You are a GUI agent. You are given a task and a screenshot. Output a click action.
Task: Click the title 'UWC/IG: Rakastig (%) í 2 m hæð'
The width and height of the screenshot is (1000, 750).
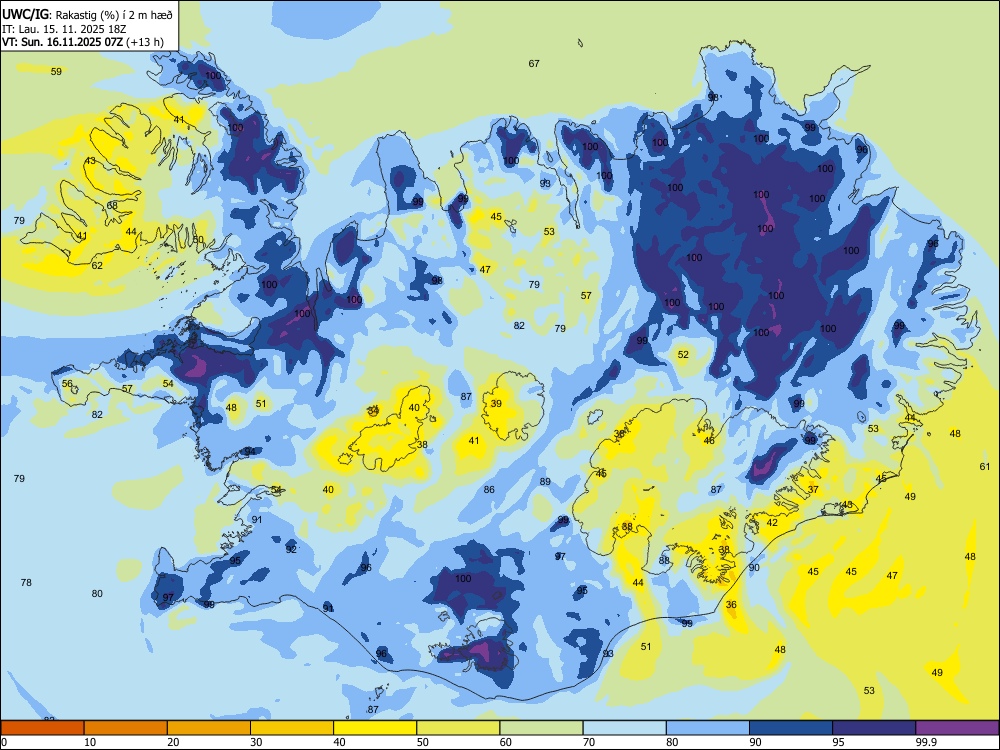[87, 14]
